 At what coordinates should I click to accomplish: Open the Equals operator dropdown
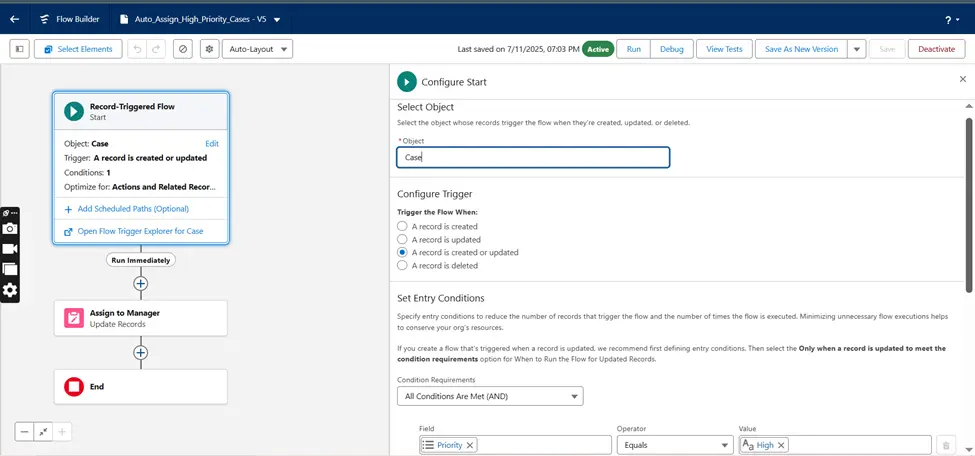point(675,445)
